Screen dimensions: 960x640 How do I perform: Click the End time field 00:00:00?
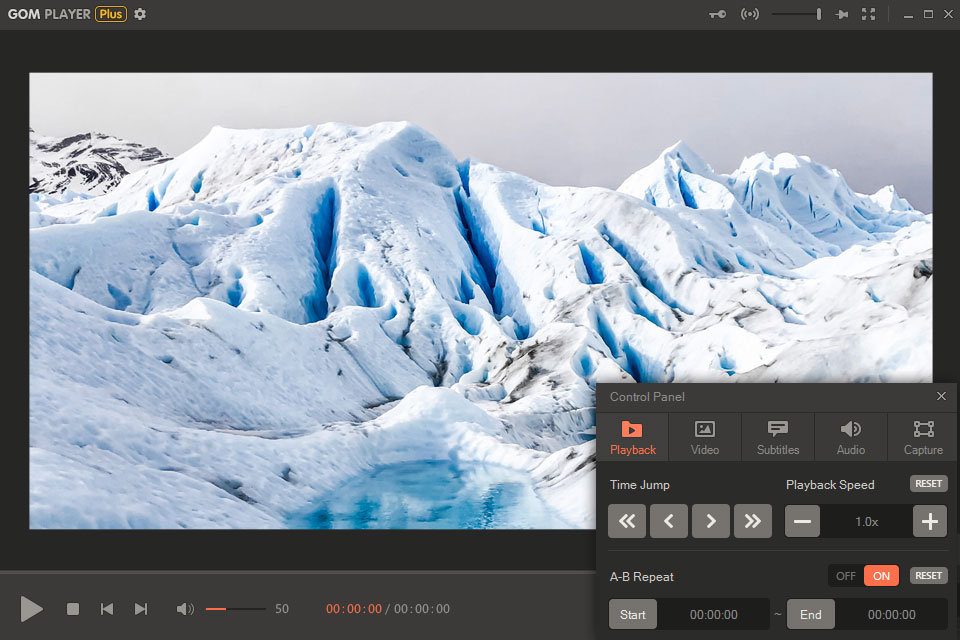pos(891,614)
